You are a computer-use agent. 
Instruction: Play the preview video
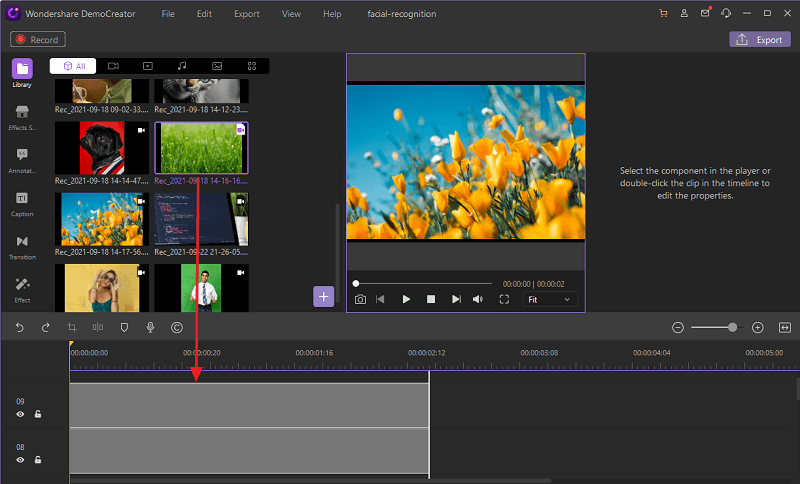[406, 299]
